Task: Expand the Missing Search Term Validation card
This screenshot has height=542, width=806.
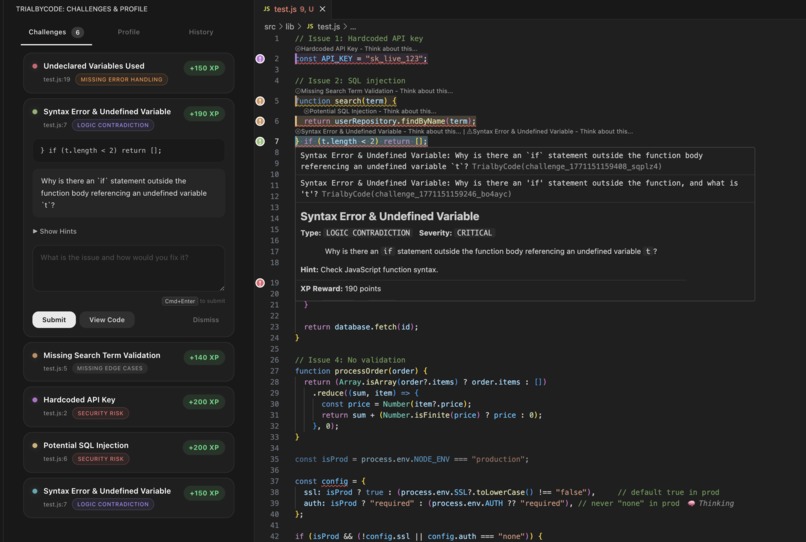Action: [x=129, y=362]
